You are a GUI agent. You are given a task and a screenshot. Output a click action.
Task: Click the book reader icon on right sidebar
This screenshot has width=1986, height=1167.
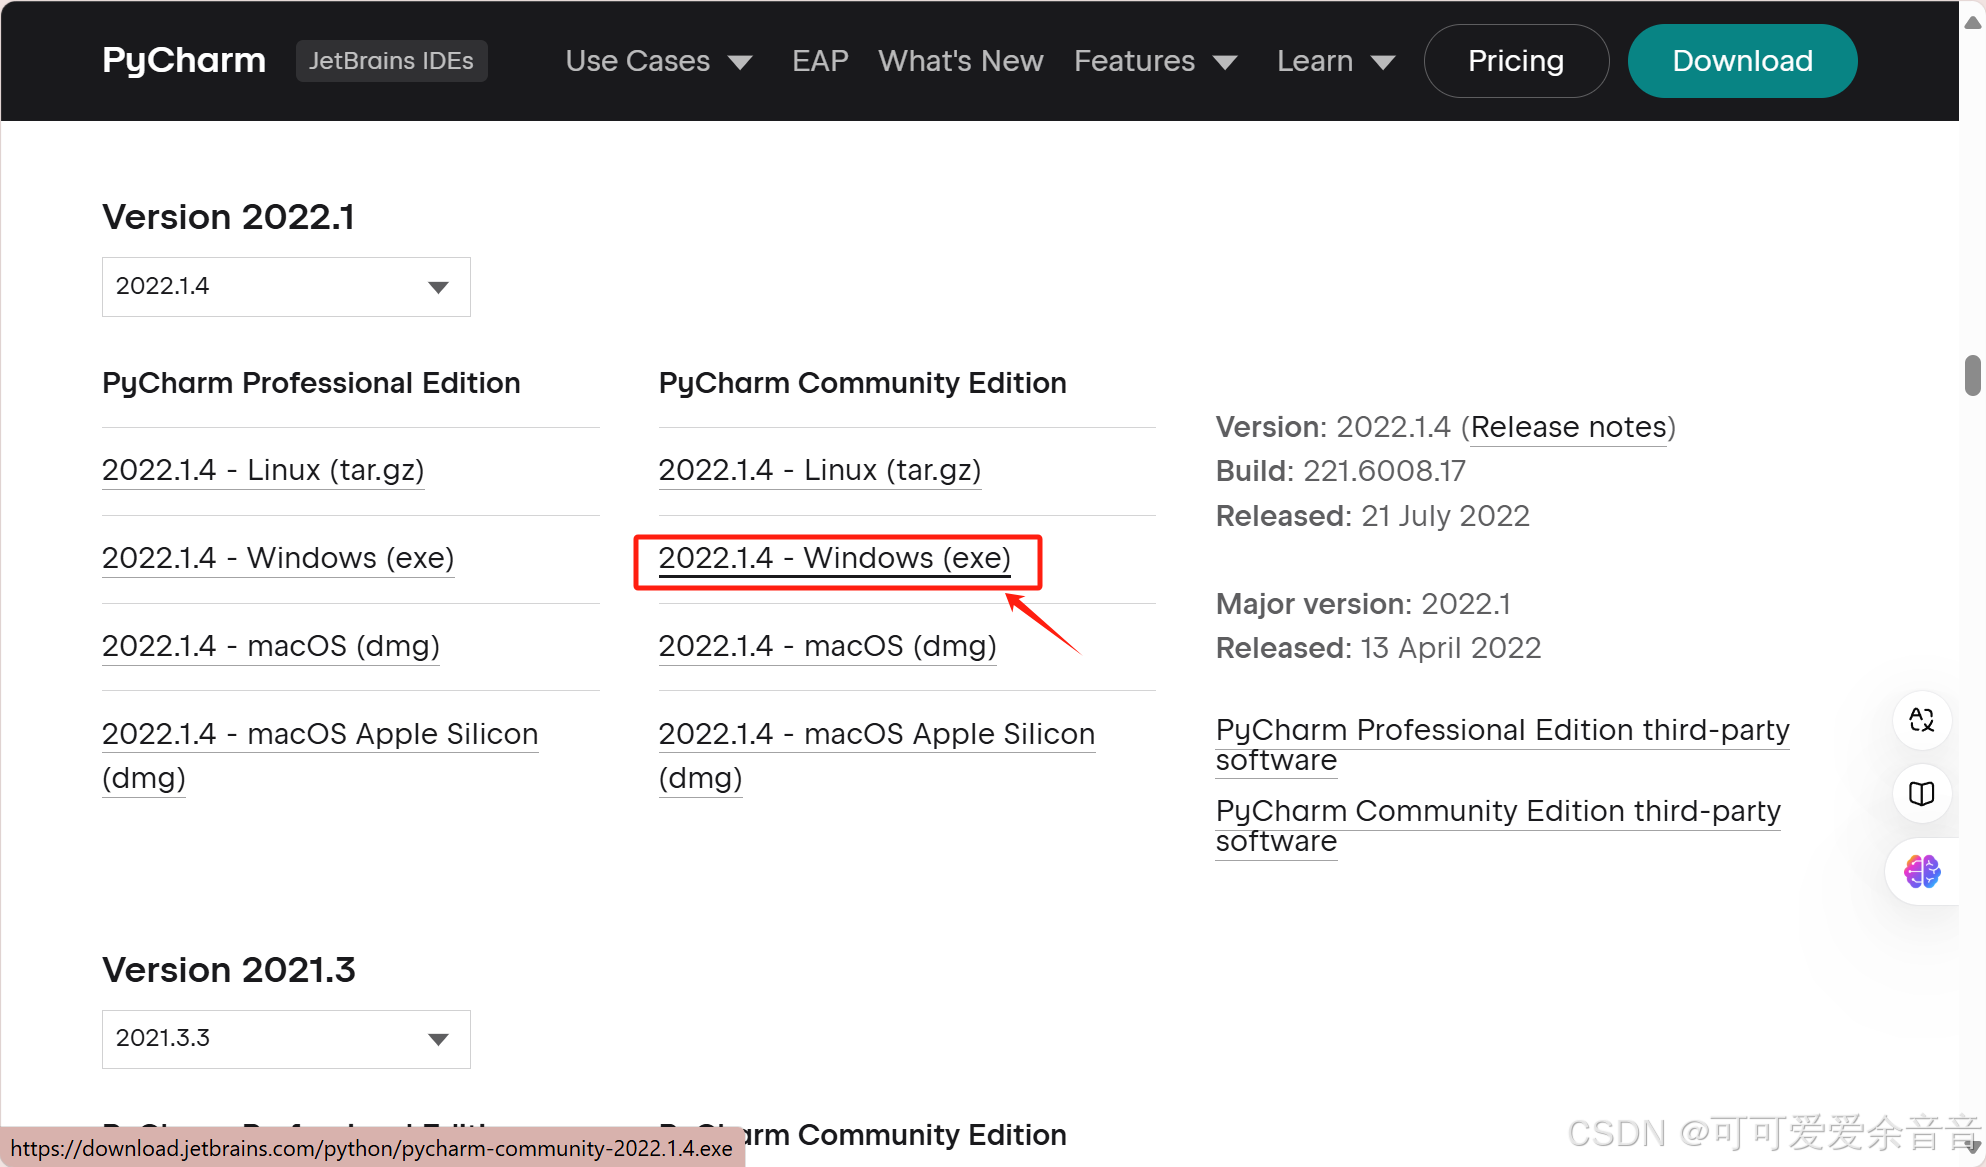[1922, 794]
